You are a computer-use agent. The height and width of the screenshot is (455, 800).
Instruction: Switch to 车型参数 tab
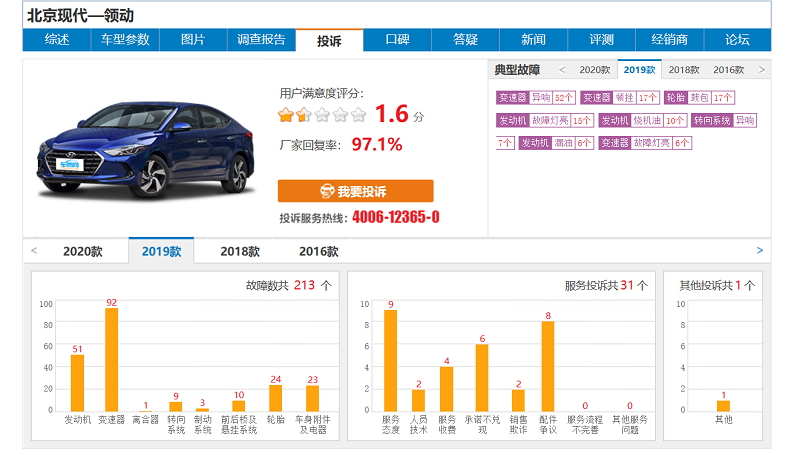125,40
